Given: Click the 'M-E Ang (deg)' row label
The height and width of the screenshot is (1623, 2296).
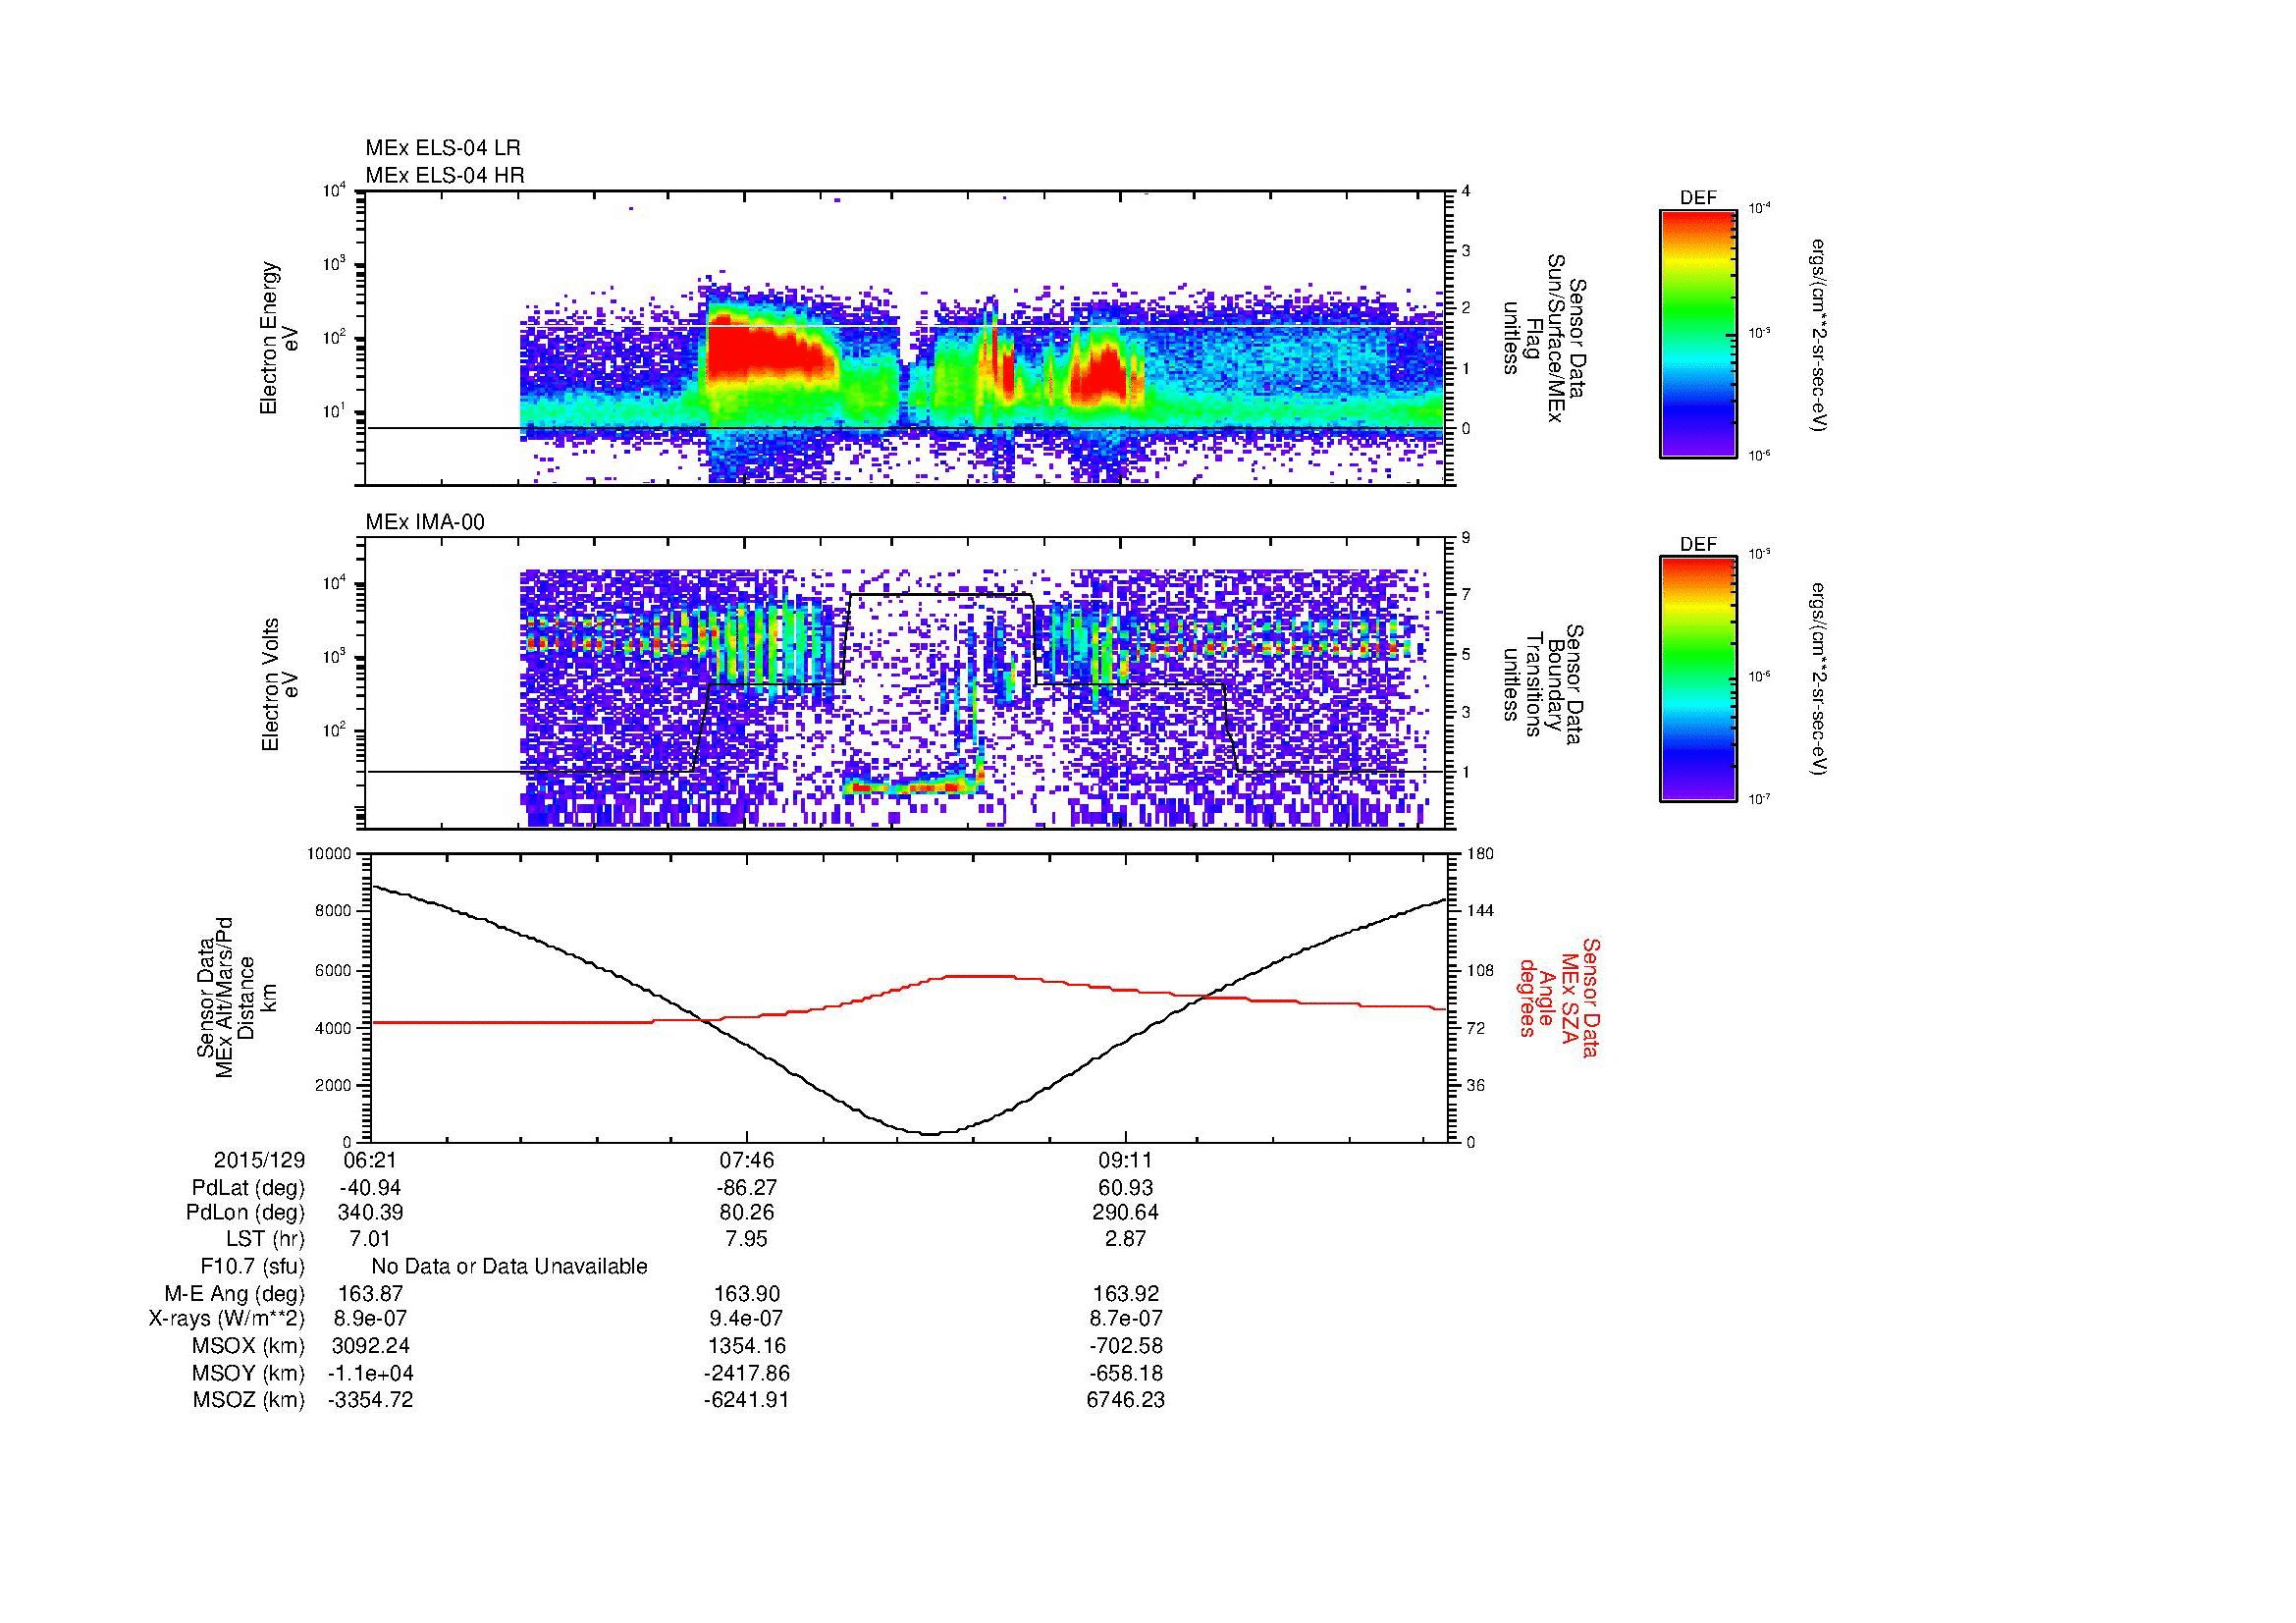Looking at the screenshot, I should point(234,1293).
